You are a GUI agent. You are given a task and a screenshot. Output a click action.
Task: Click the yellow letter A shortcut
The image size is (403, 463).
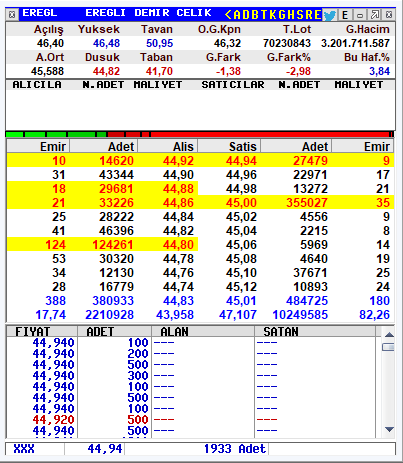pyautogui.click(x=237, y=15)
